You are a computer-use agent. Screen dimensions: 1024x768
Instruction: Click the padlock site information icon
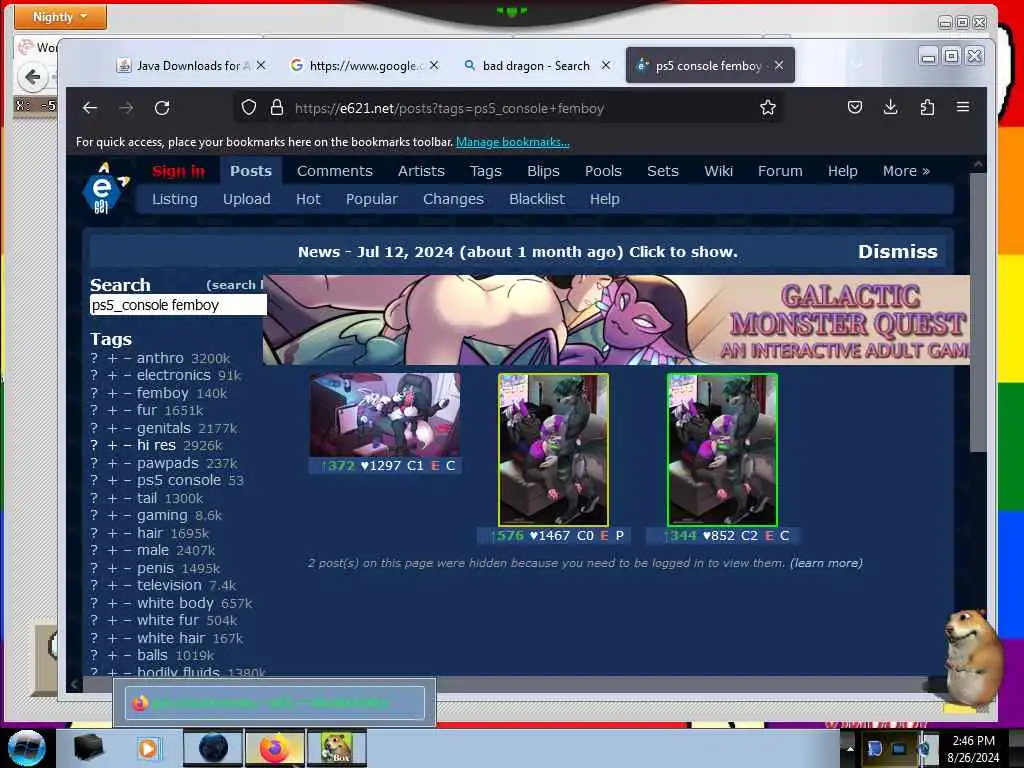tap(277, 108)
